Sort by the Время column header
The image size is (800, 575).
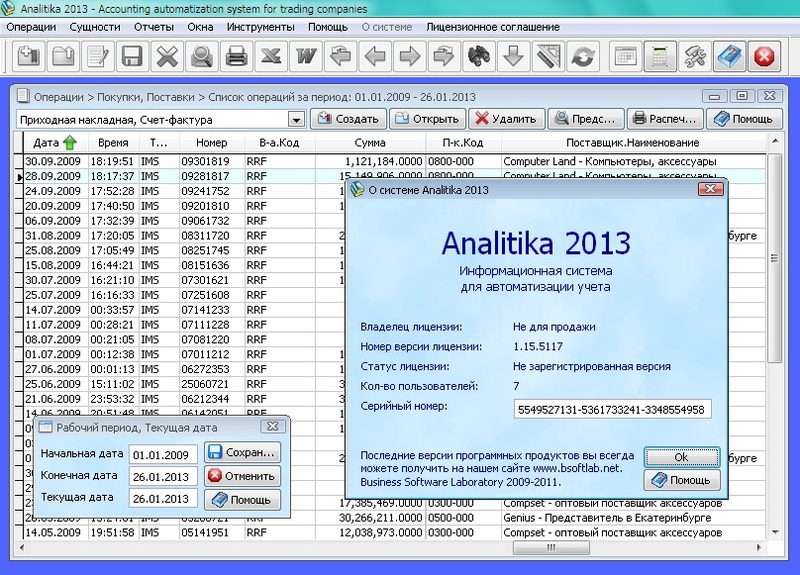(113, 143)
